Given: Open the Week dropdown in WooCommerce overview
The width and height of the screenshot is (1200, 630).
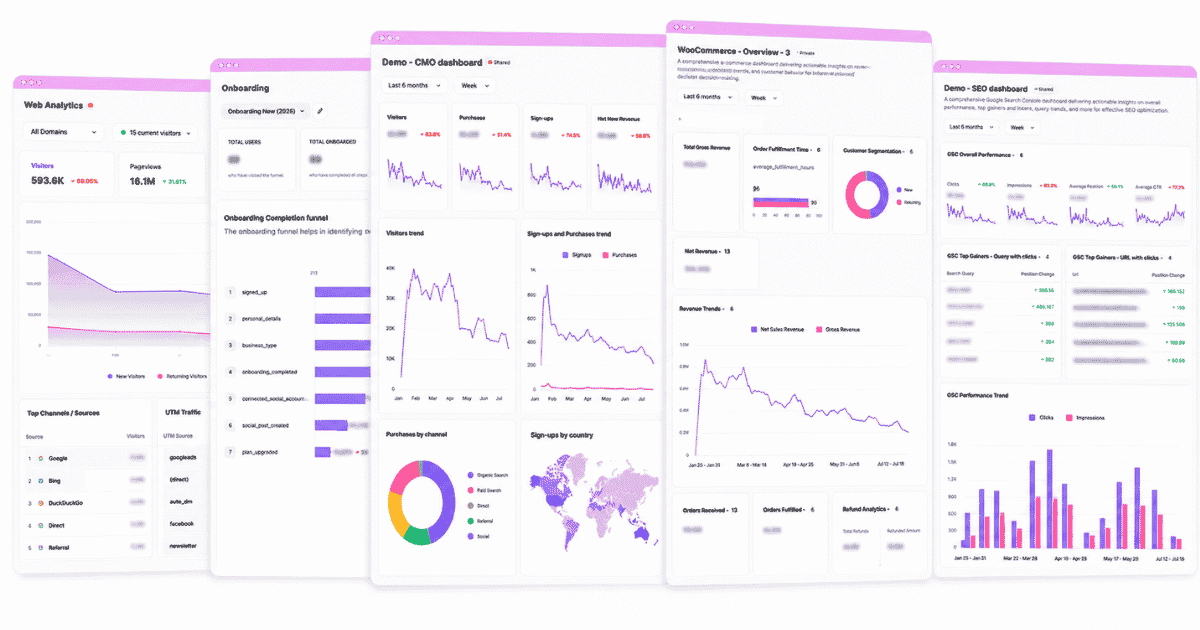Looking at the screenshot, I should coord(762,98).
